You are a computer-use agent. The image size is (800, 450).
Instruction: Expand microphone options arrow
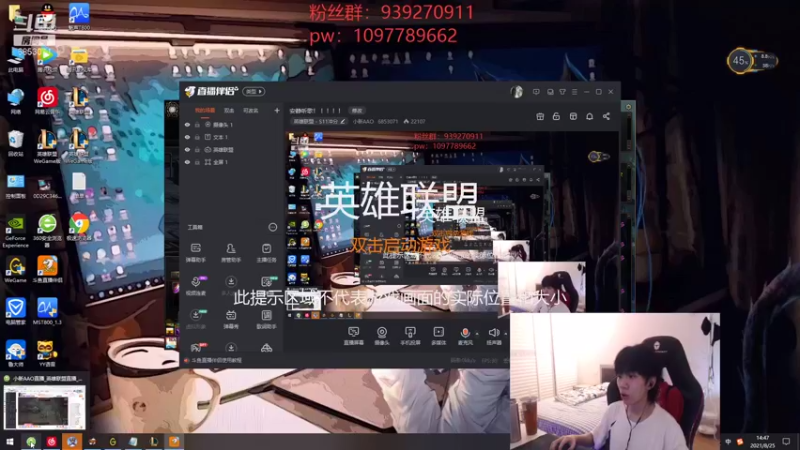tap(477, 334)
